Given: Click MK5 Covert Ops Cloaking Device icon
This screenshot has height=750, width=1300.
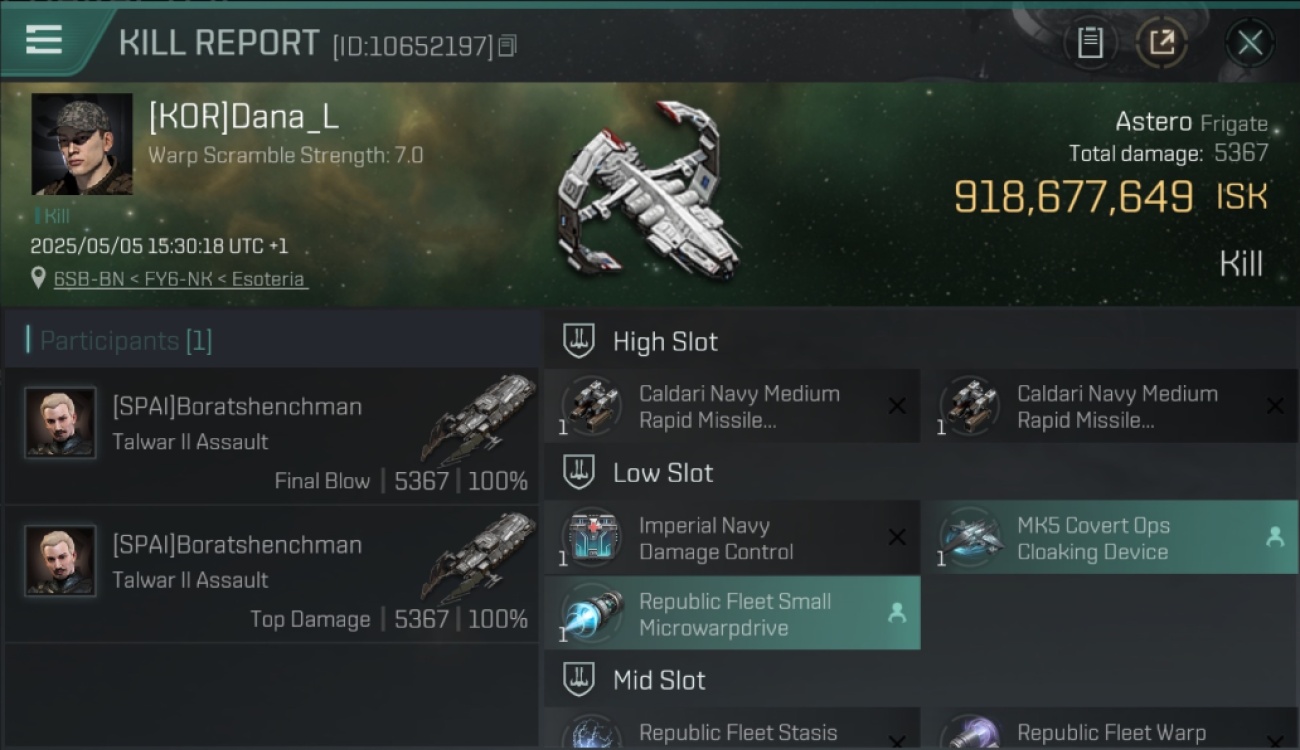Looking at the screenshot, I should [970, 538].
